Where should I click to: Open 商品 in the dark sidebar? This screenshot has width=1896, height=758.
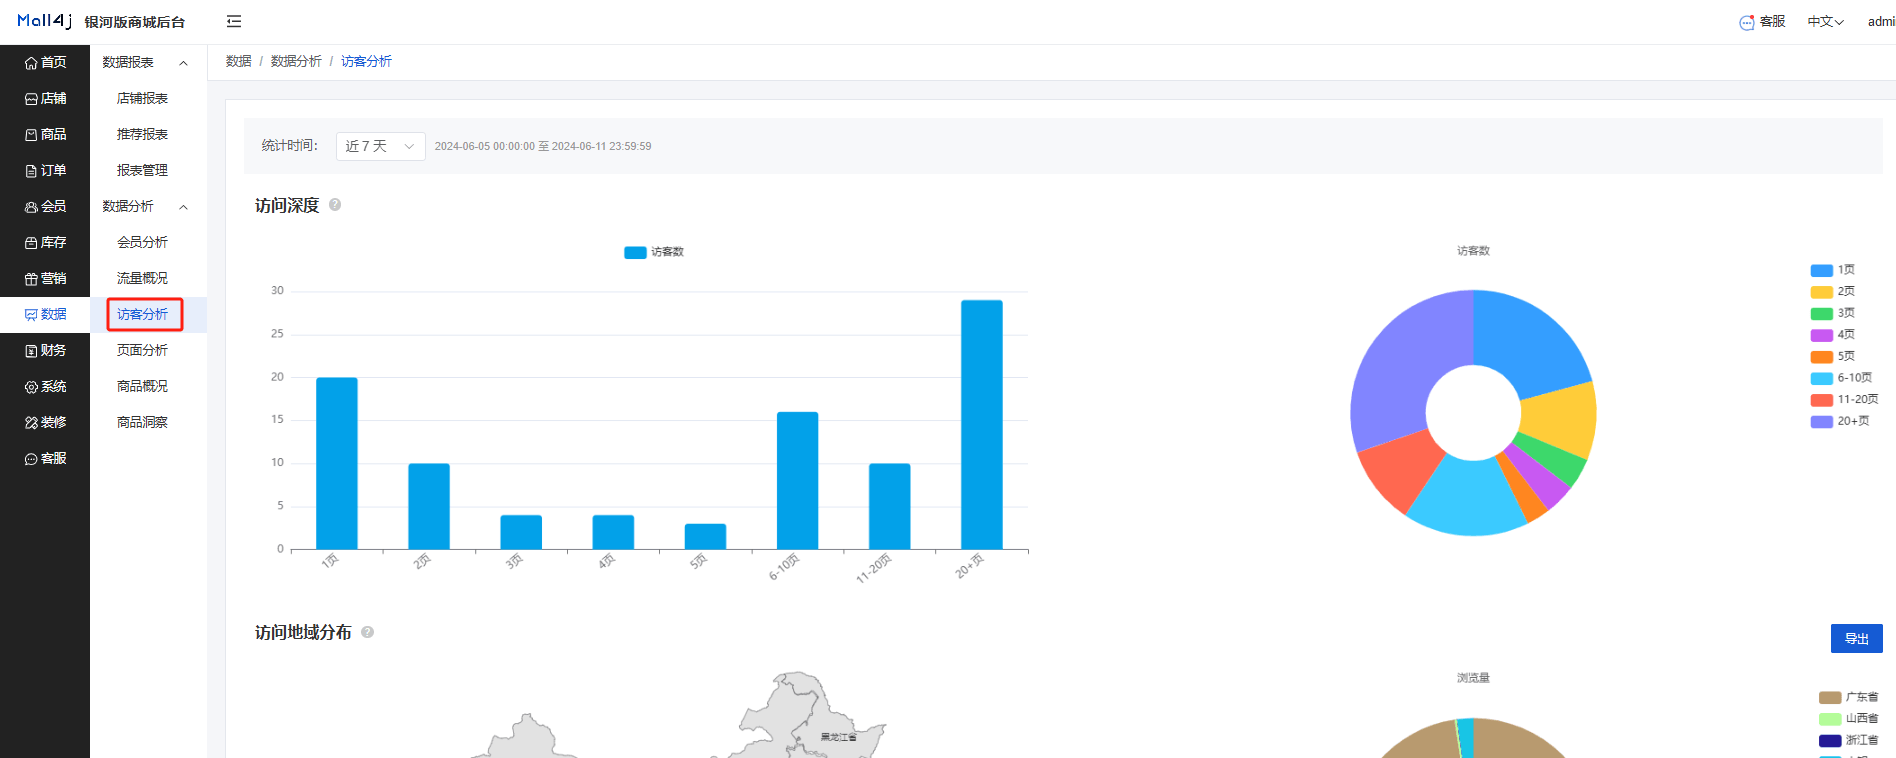click(x=45, y=134)
